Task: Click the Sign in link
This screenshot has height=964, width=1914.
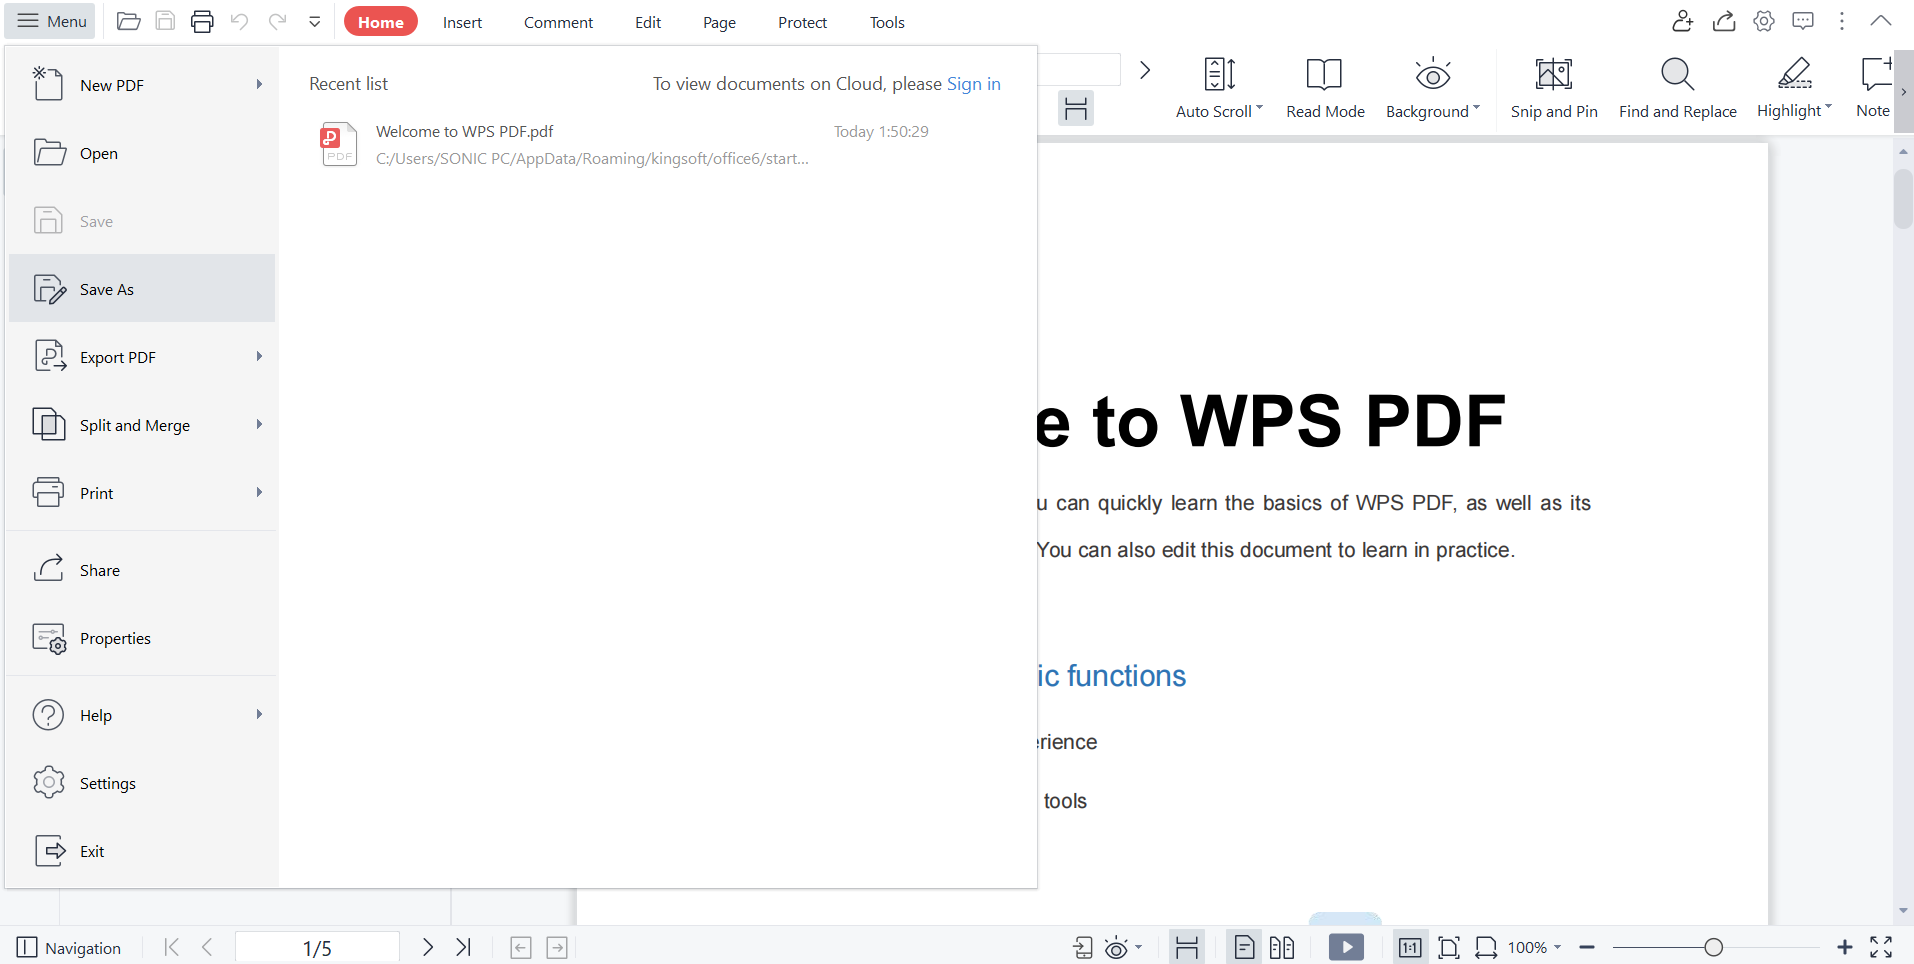Action: pos(973,84)
